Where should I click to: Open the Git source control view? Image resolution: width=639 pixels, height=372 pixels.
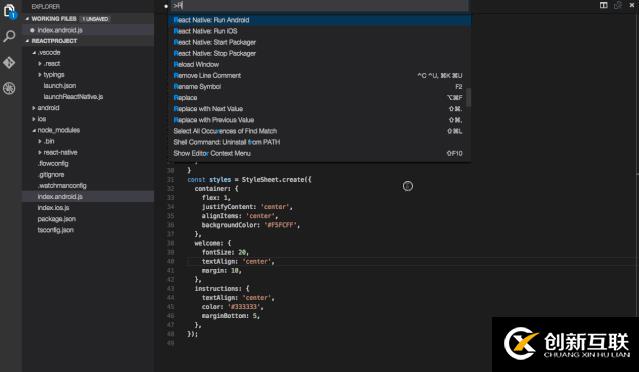coord(9,62)
